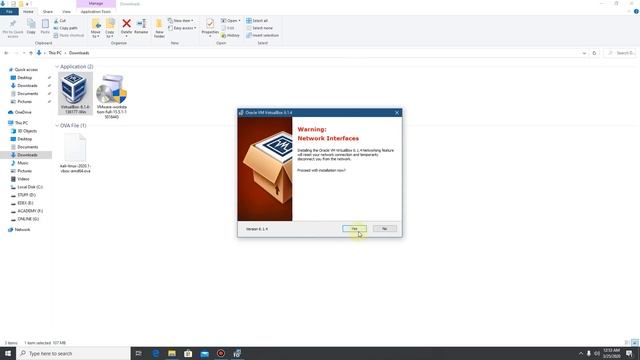Open the New item dropdown

[x=181, y=20]
